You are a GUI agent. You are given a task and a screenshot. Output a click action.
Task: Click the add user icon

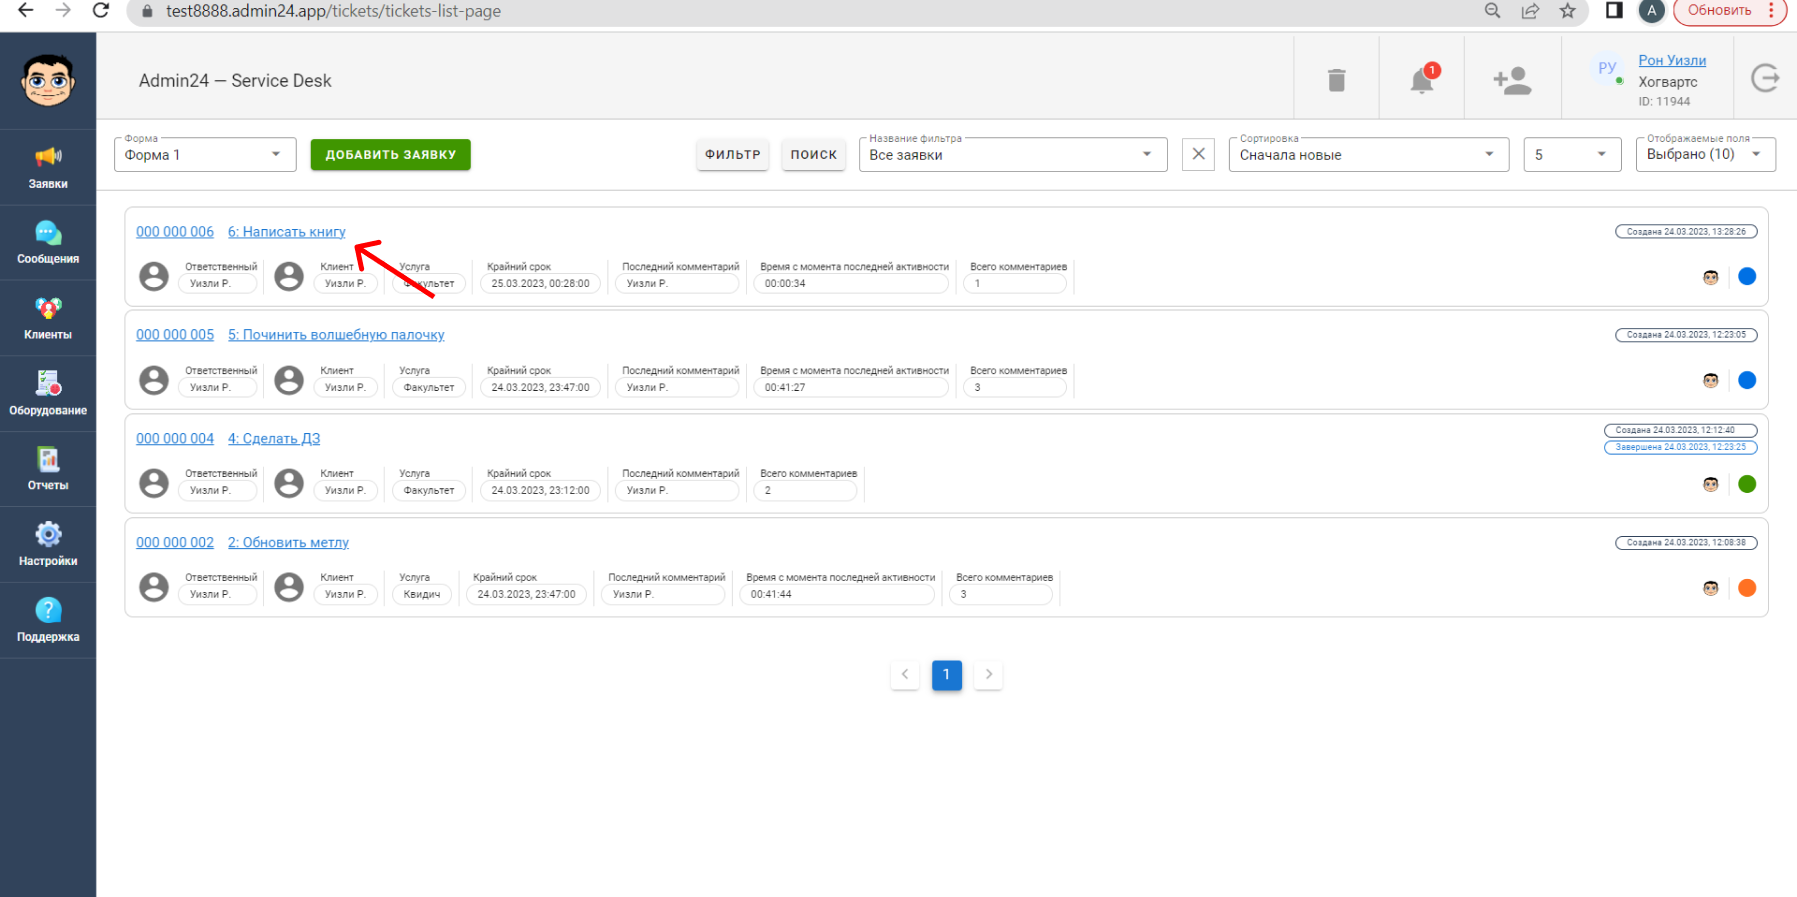[1512, 80]
